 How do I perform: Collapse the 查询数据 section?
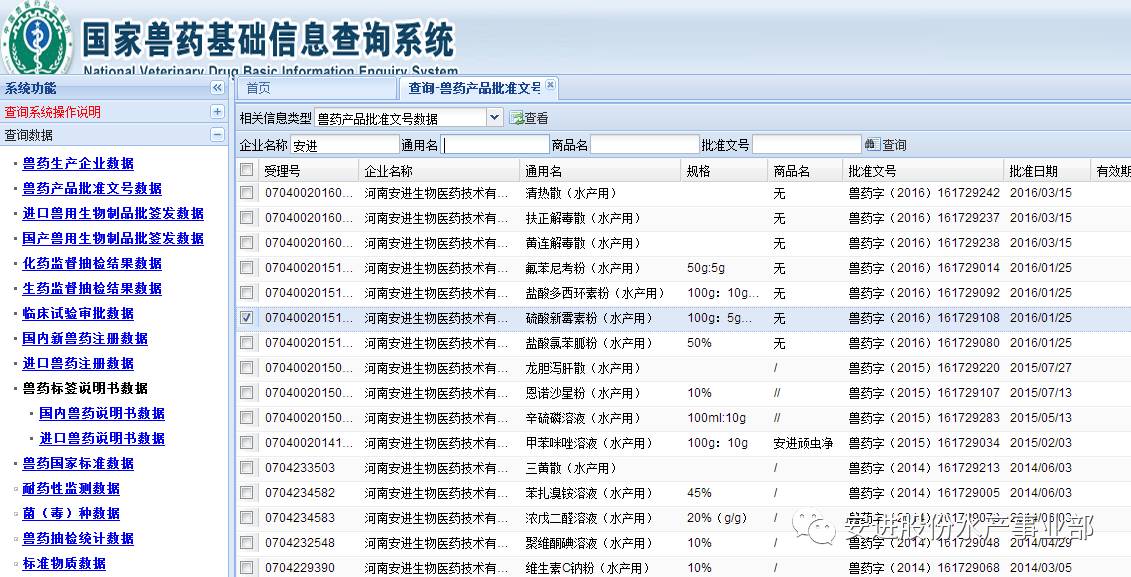coord(217,135)
